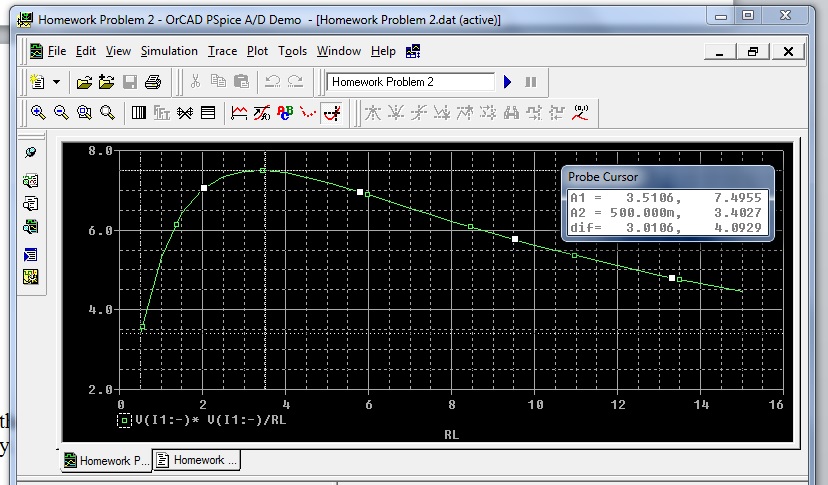Toggle Log Y Axis
The image size is (828, 485).
click(208, 113)
